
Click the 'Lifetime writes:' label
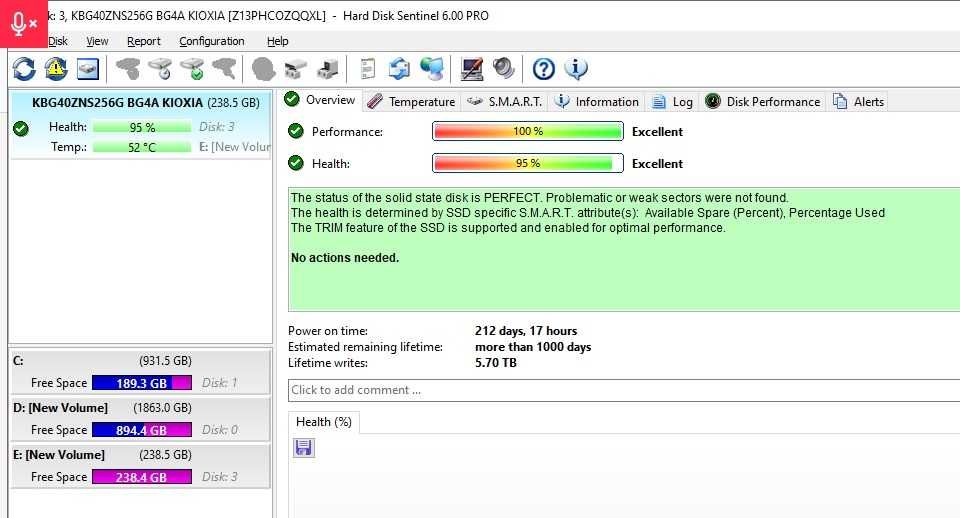328,362
